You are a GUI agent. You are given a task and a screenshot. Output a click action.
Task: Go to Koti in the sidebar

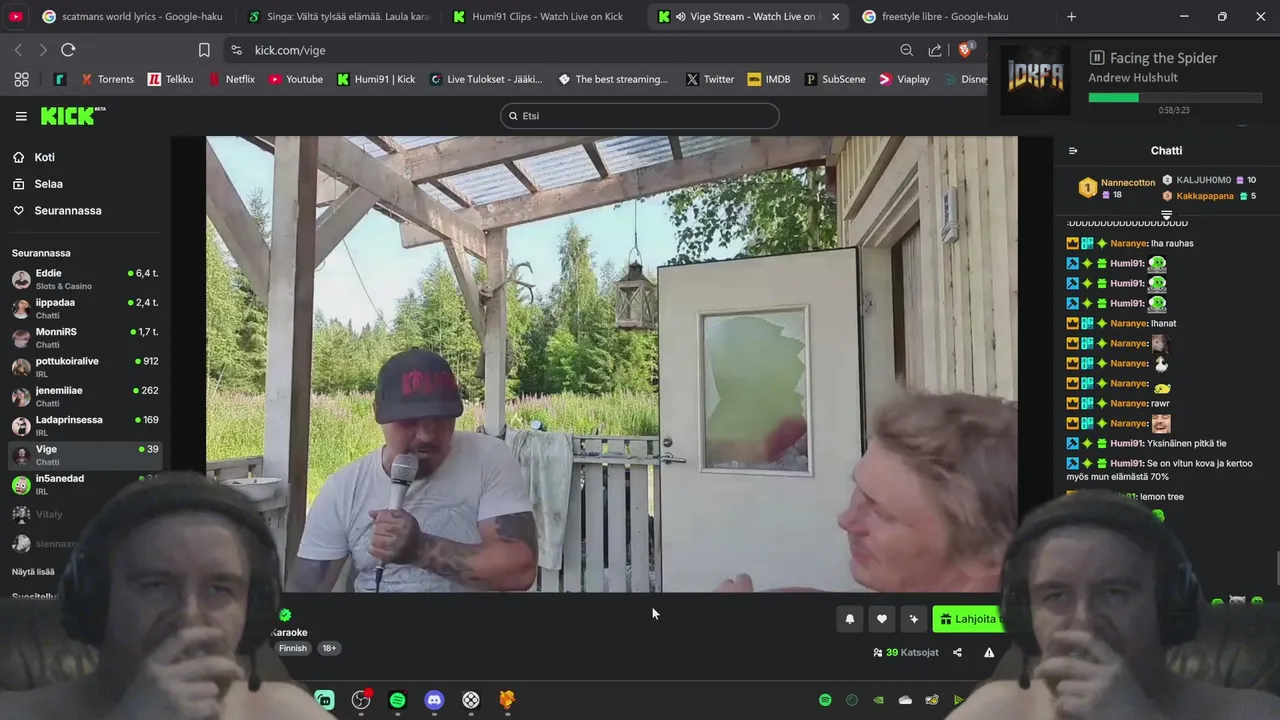click(x=34, y=157)
